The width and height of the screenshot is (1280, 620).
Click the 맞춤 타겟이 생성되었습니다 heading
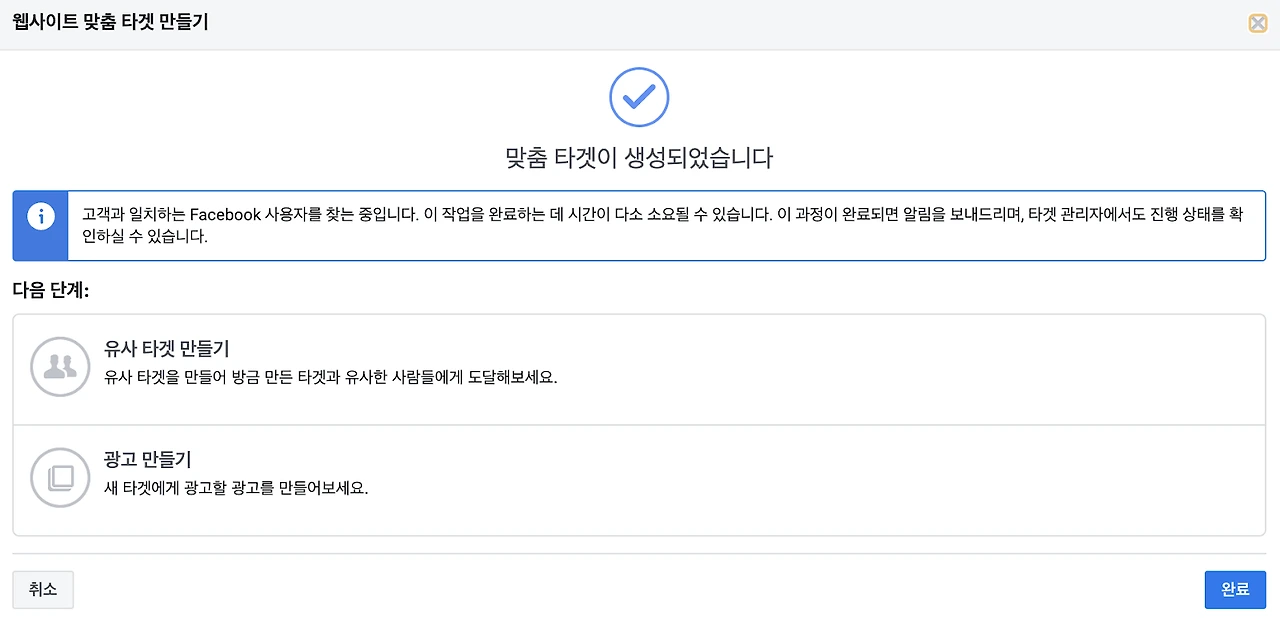[639, 158]
